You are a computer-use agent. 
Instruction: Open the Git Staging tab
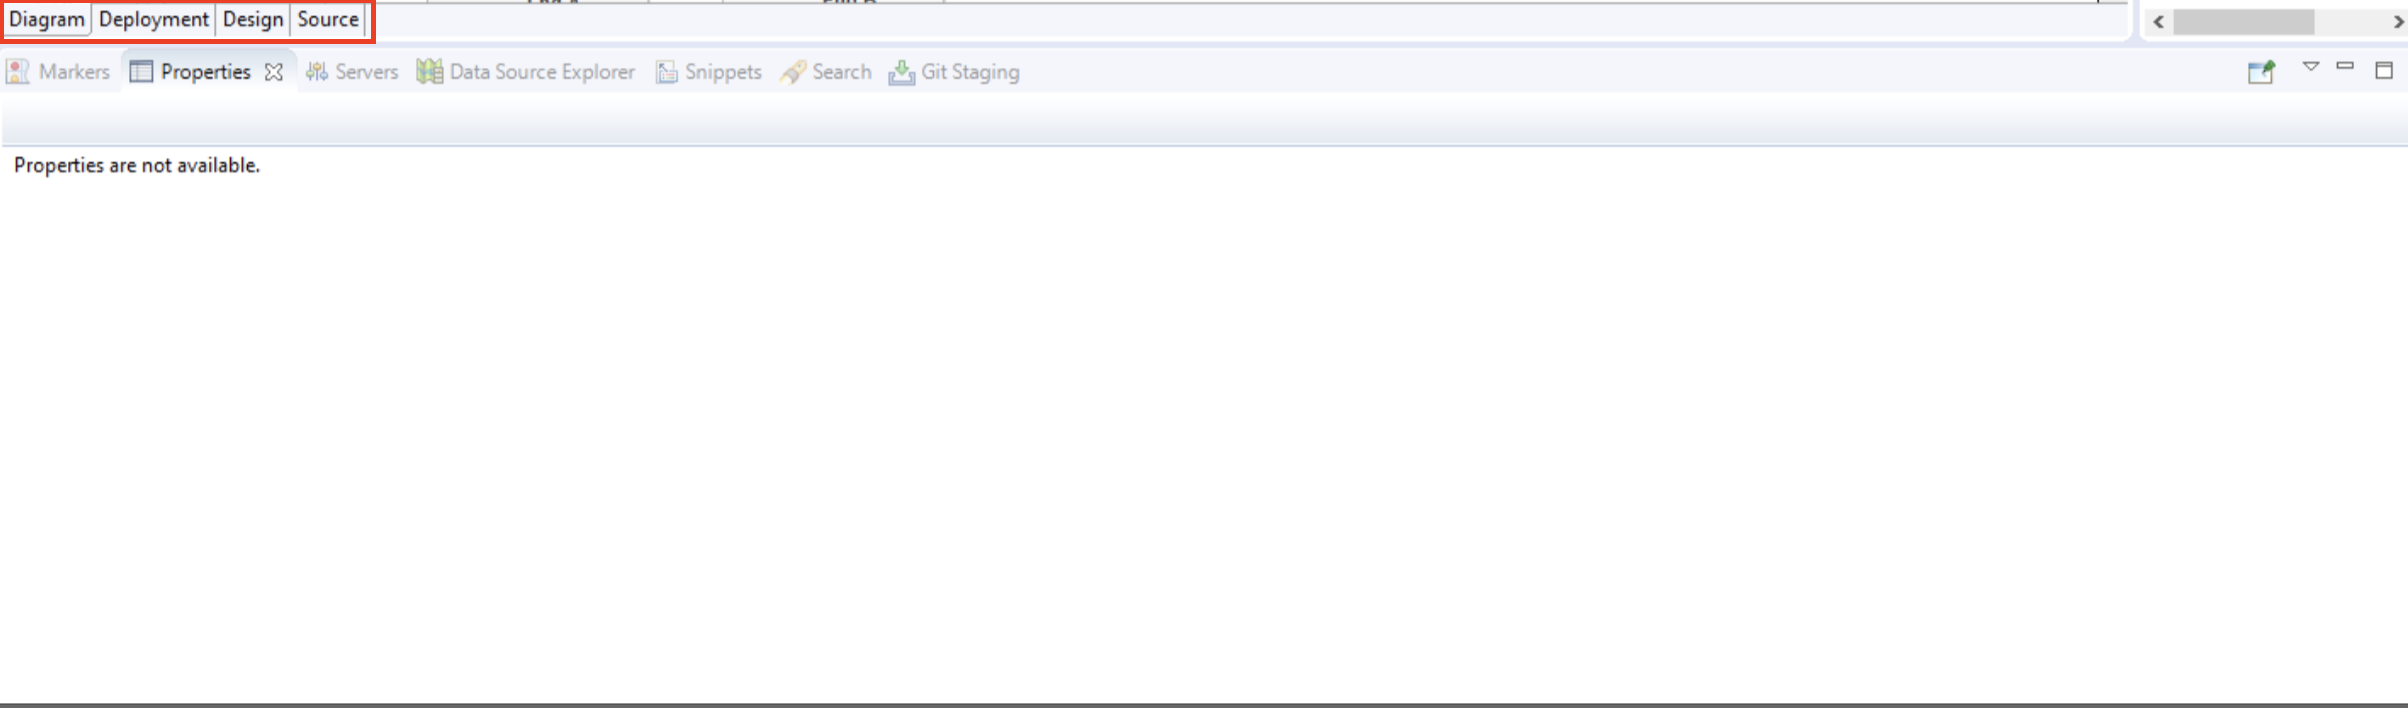tap(954, 72)
